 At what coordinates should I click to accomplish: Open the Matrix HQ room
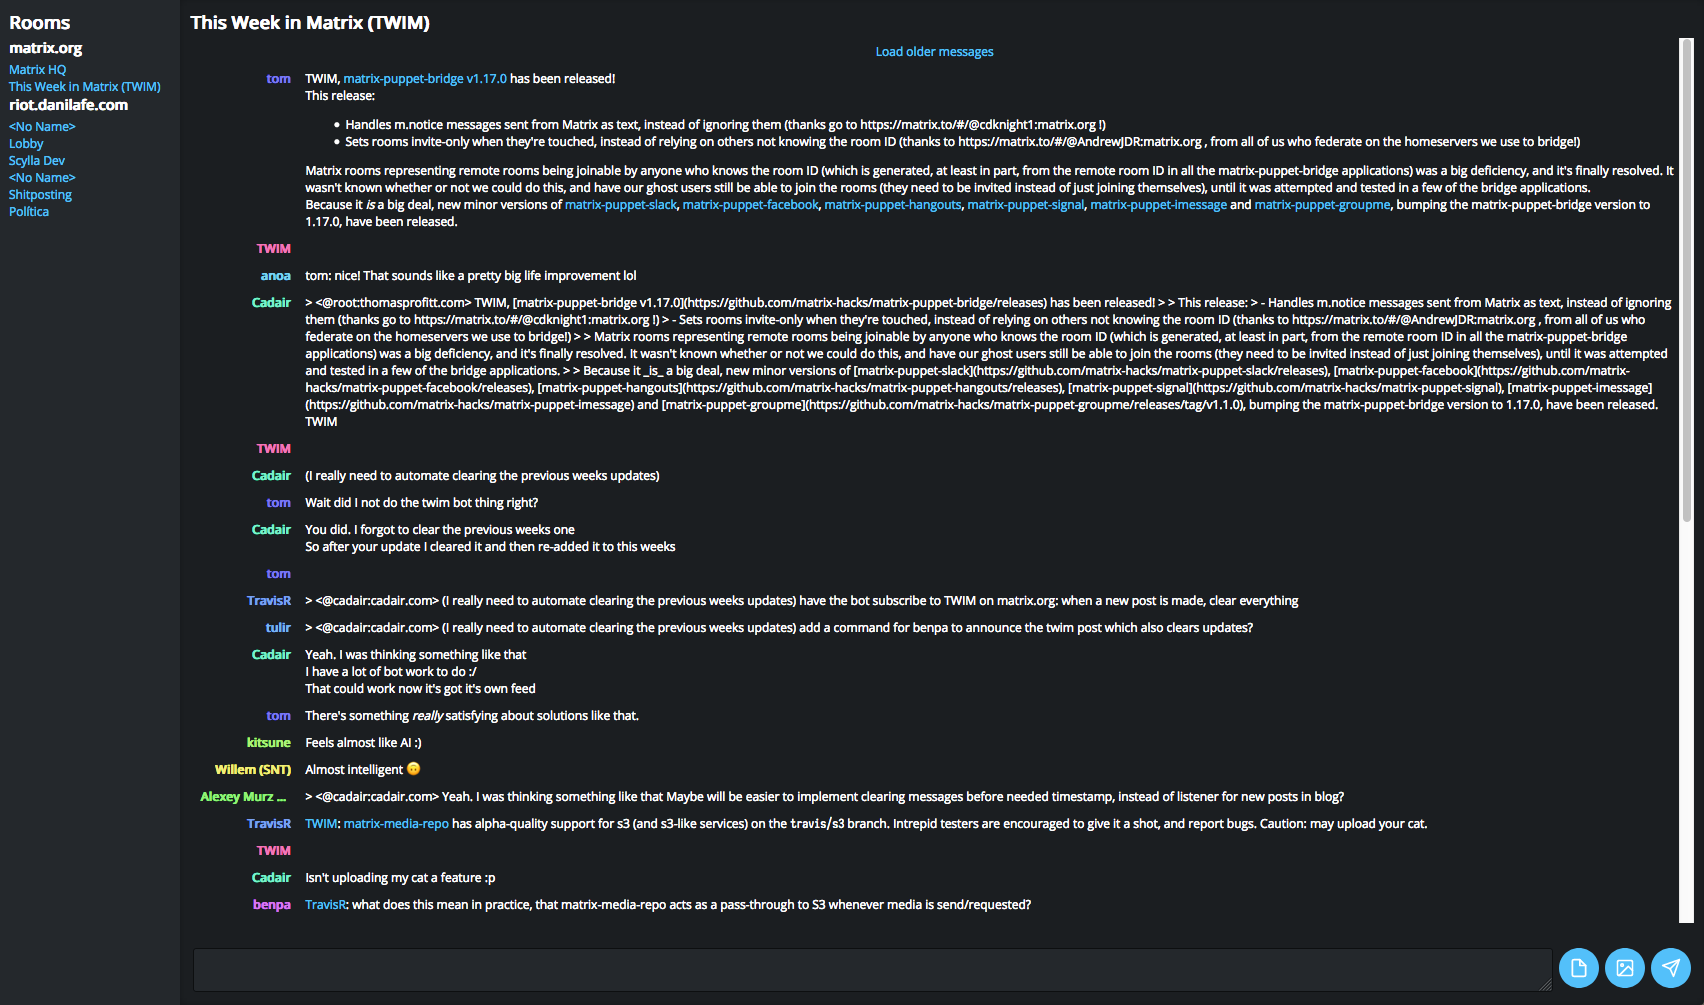(37, 70)
